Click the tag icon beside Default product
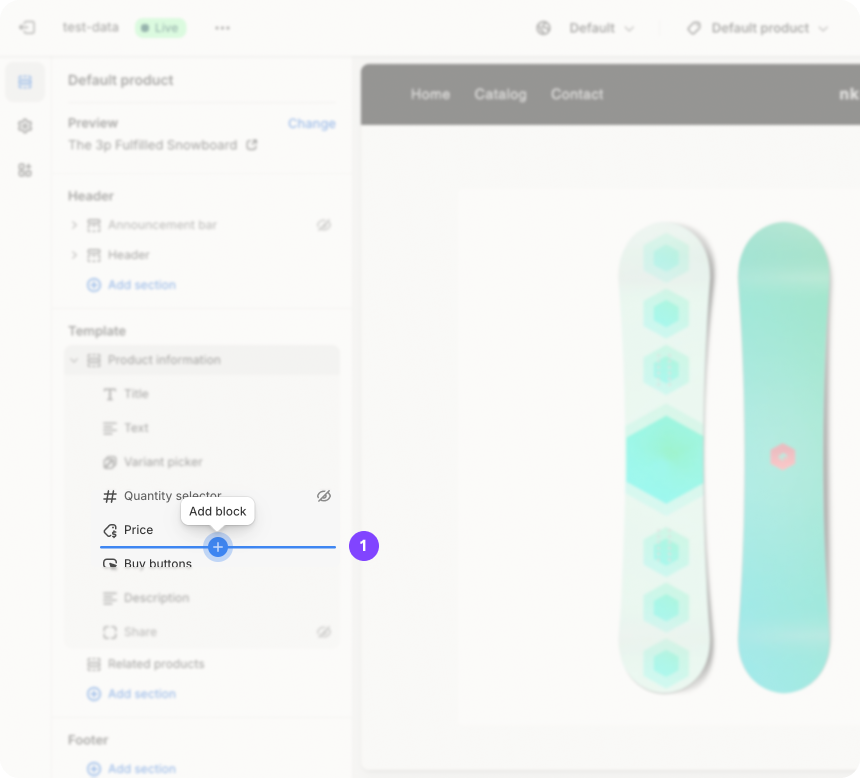Image resolution: width=860 pixels, height=778 pixels. (694, 28)
